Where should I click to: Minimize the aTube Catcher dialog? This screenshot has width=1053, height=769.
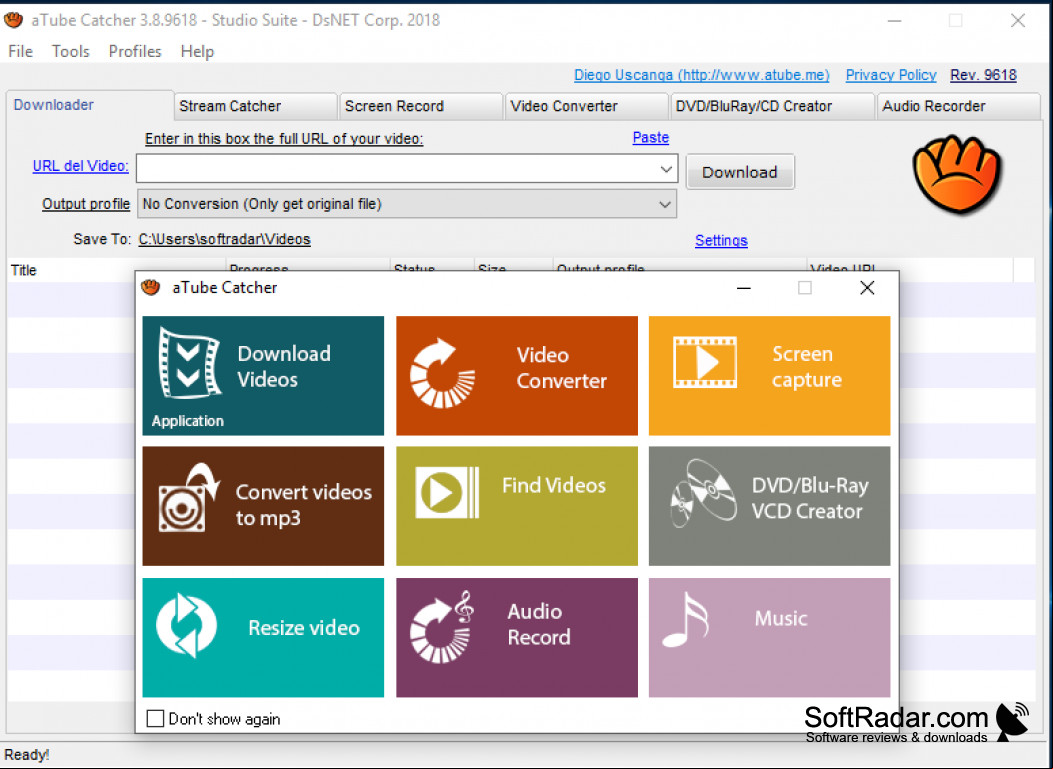point(743,288)
